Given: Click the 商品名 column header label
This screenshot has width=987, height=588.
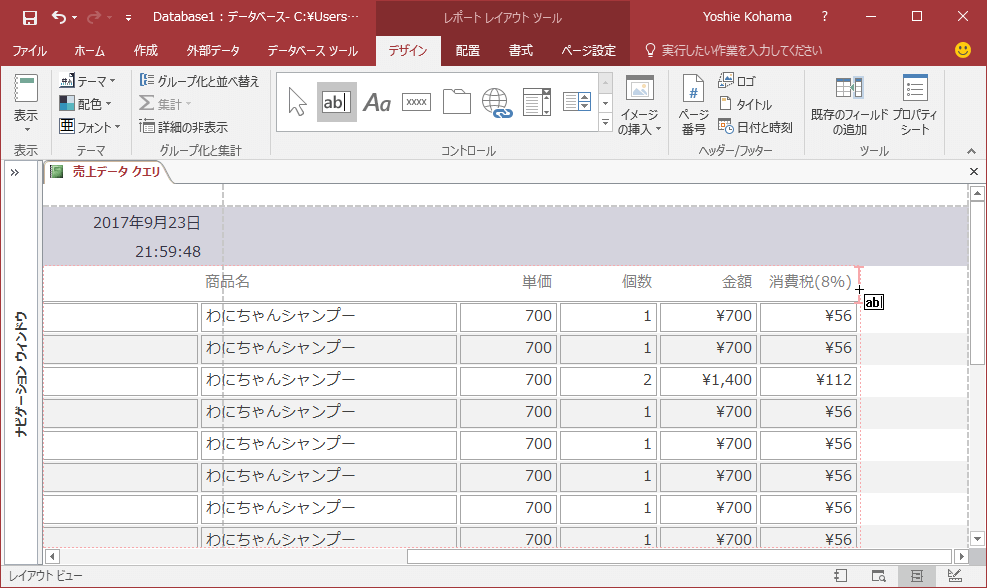Looking at the screenshot, I should (x=227, y=281).
